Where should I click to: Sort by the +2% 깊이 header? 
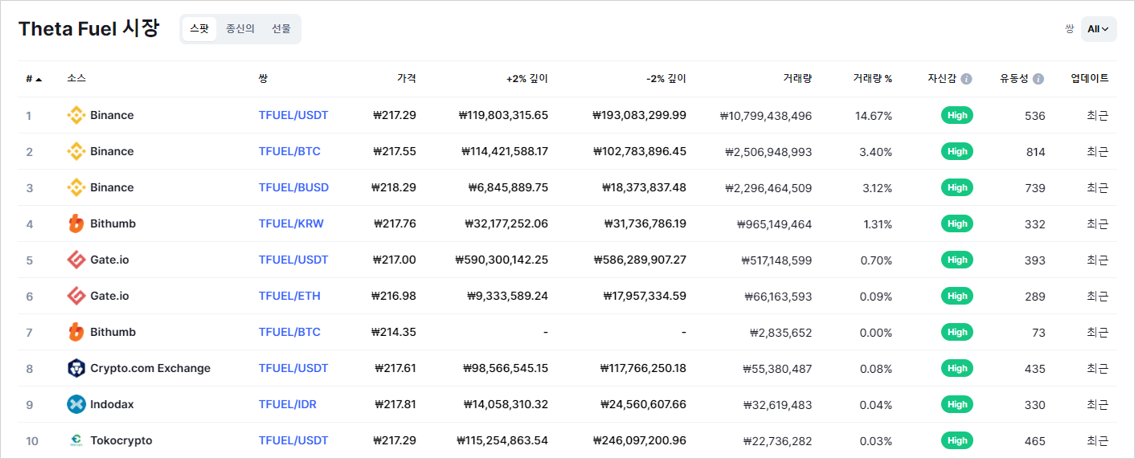click(527, 79)
